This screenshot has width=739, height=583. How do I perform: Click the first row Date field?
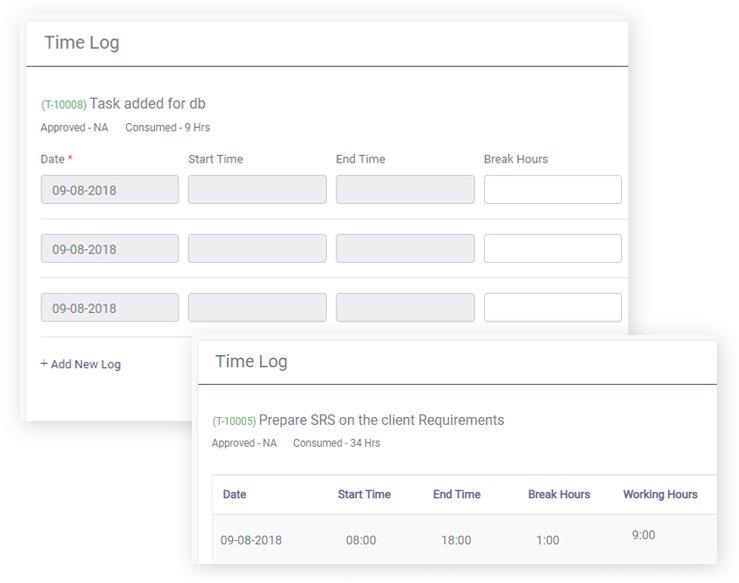point(110,190)
